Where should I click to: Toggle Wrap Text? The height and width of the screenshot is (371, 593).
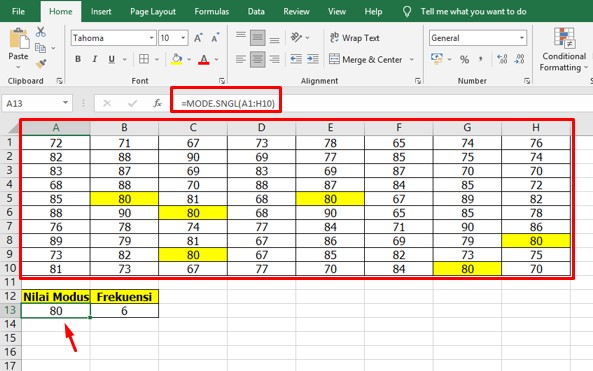coord(354,38)
